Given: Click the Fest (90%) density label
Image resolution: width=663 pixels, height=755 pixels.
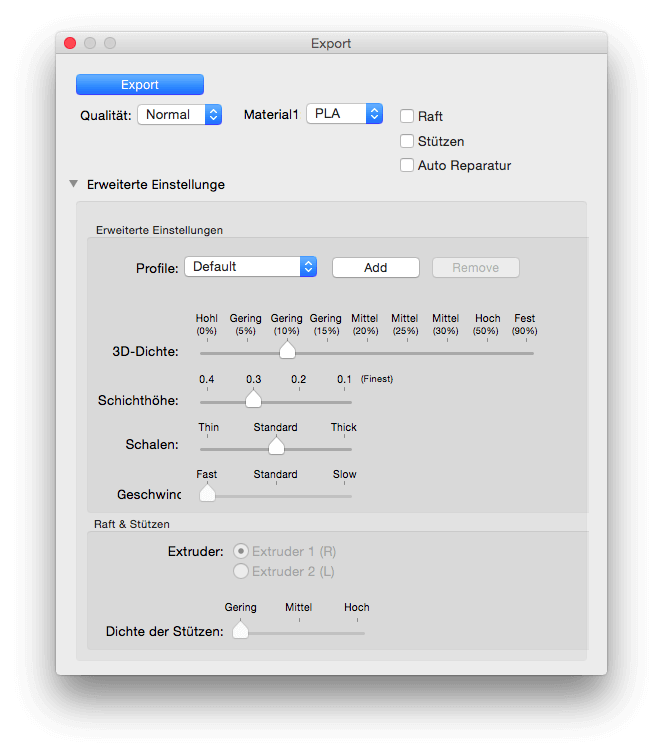Looking at the screenshot, I should point(525,324).
